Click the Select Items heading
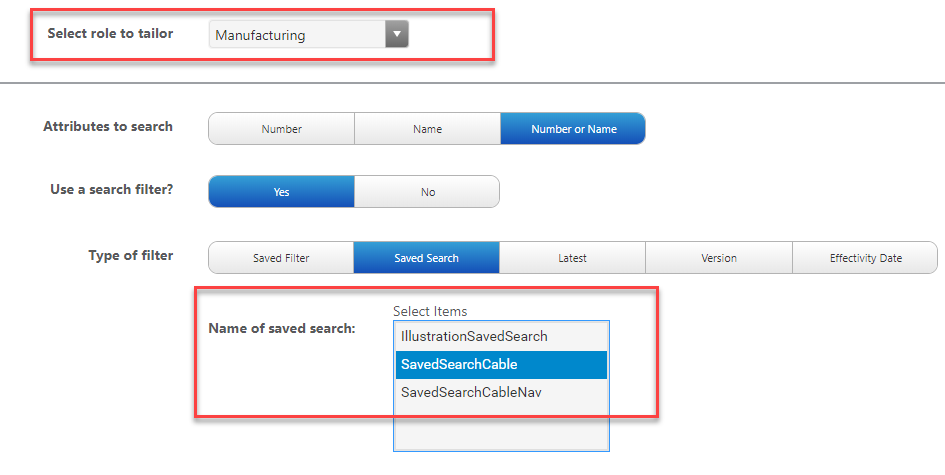The width and height of the screenshot is (945, 475). 430,311
